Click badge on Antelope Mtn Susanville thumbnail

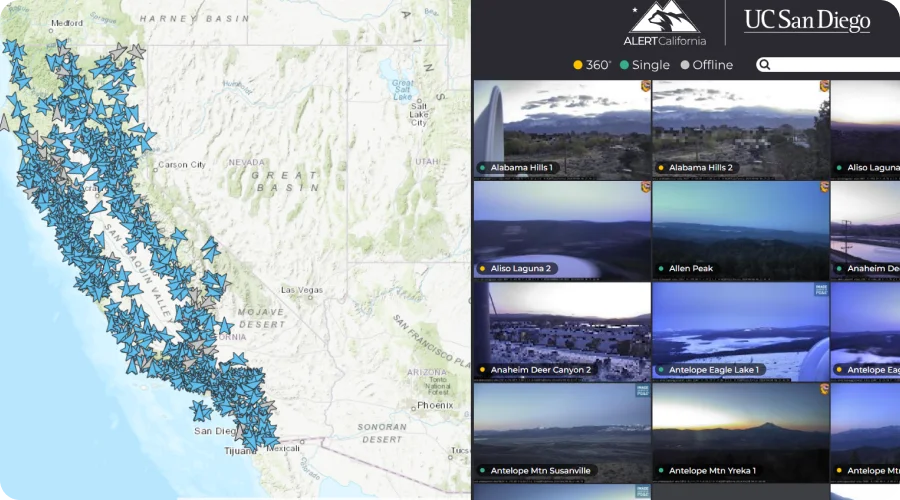[x=642, y=391]
